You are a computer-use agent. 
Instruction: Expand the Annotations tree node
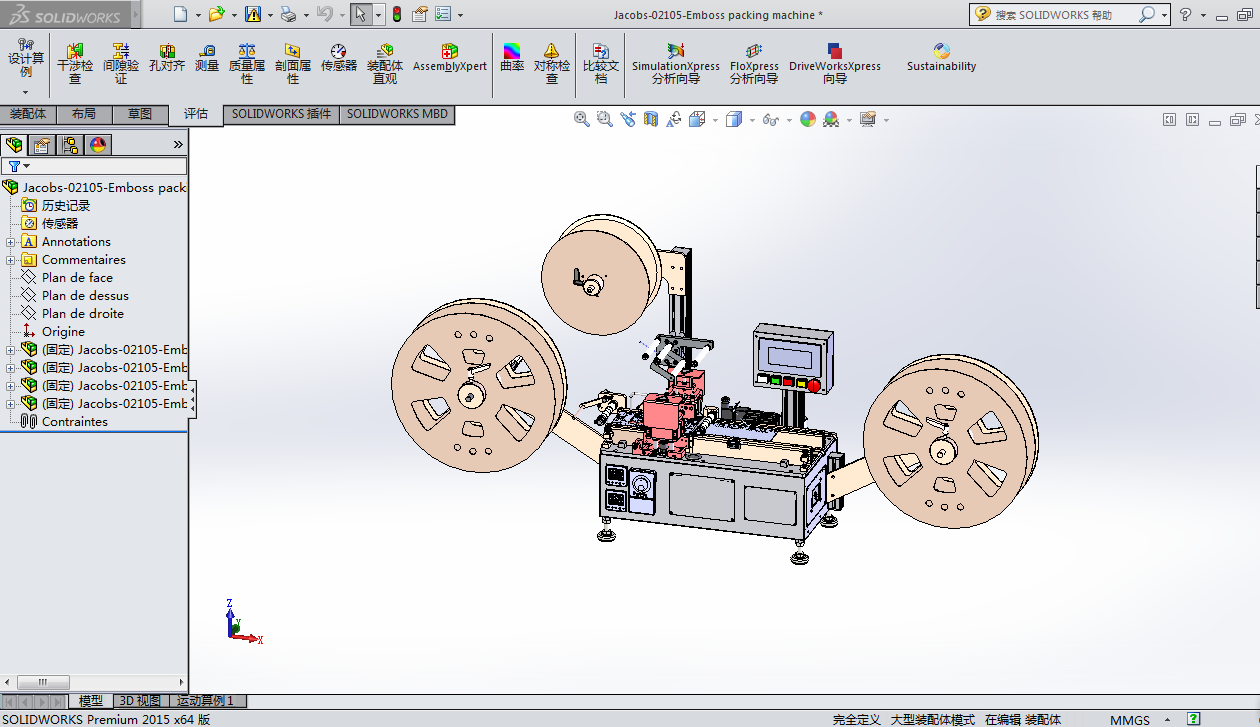point(11,242)
